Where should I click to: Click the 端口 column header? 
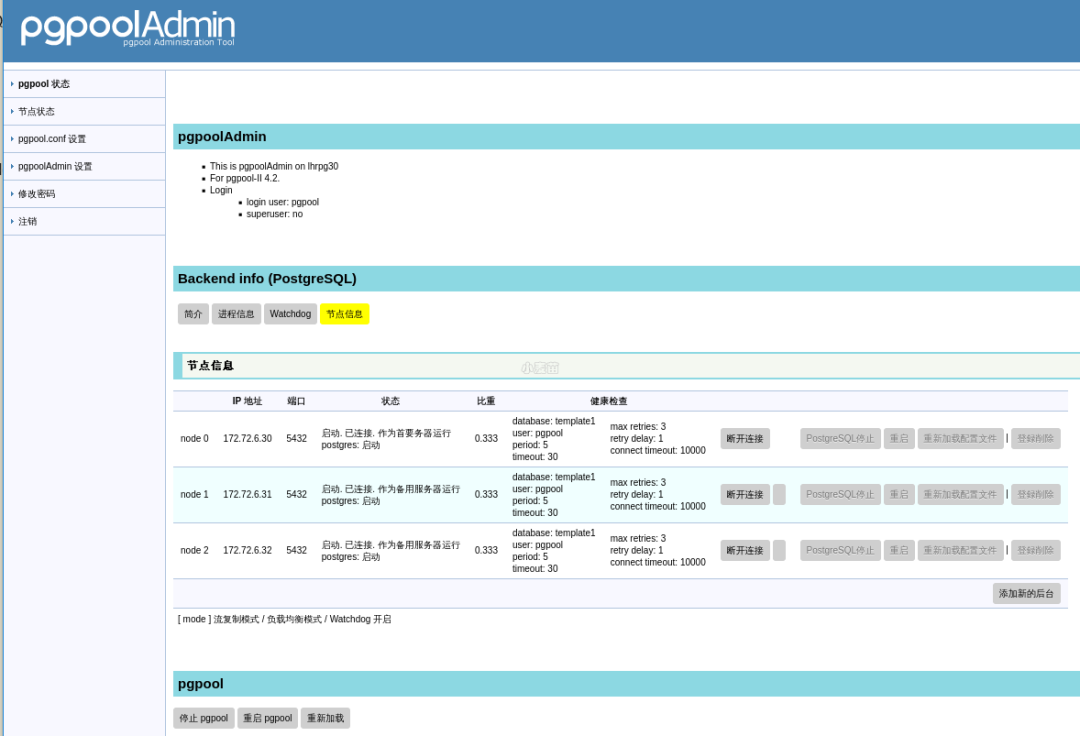(x=296, y=401)
